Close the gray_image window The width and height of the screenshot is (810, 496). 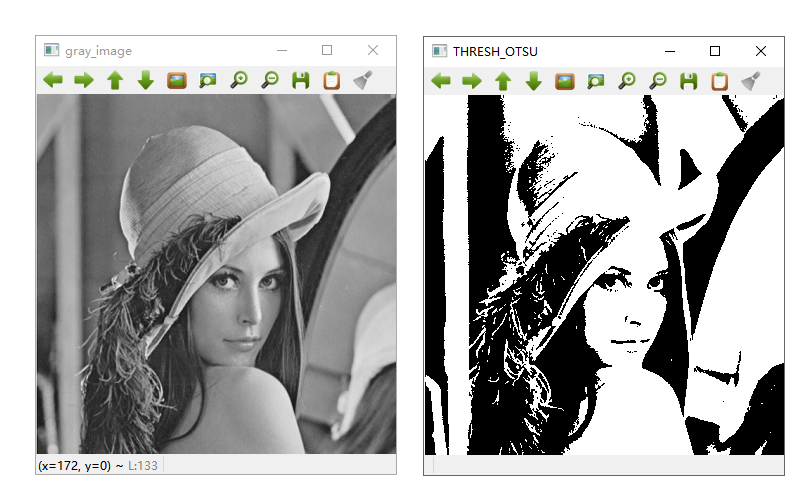click(x=373, y=50)
